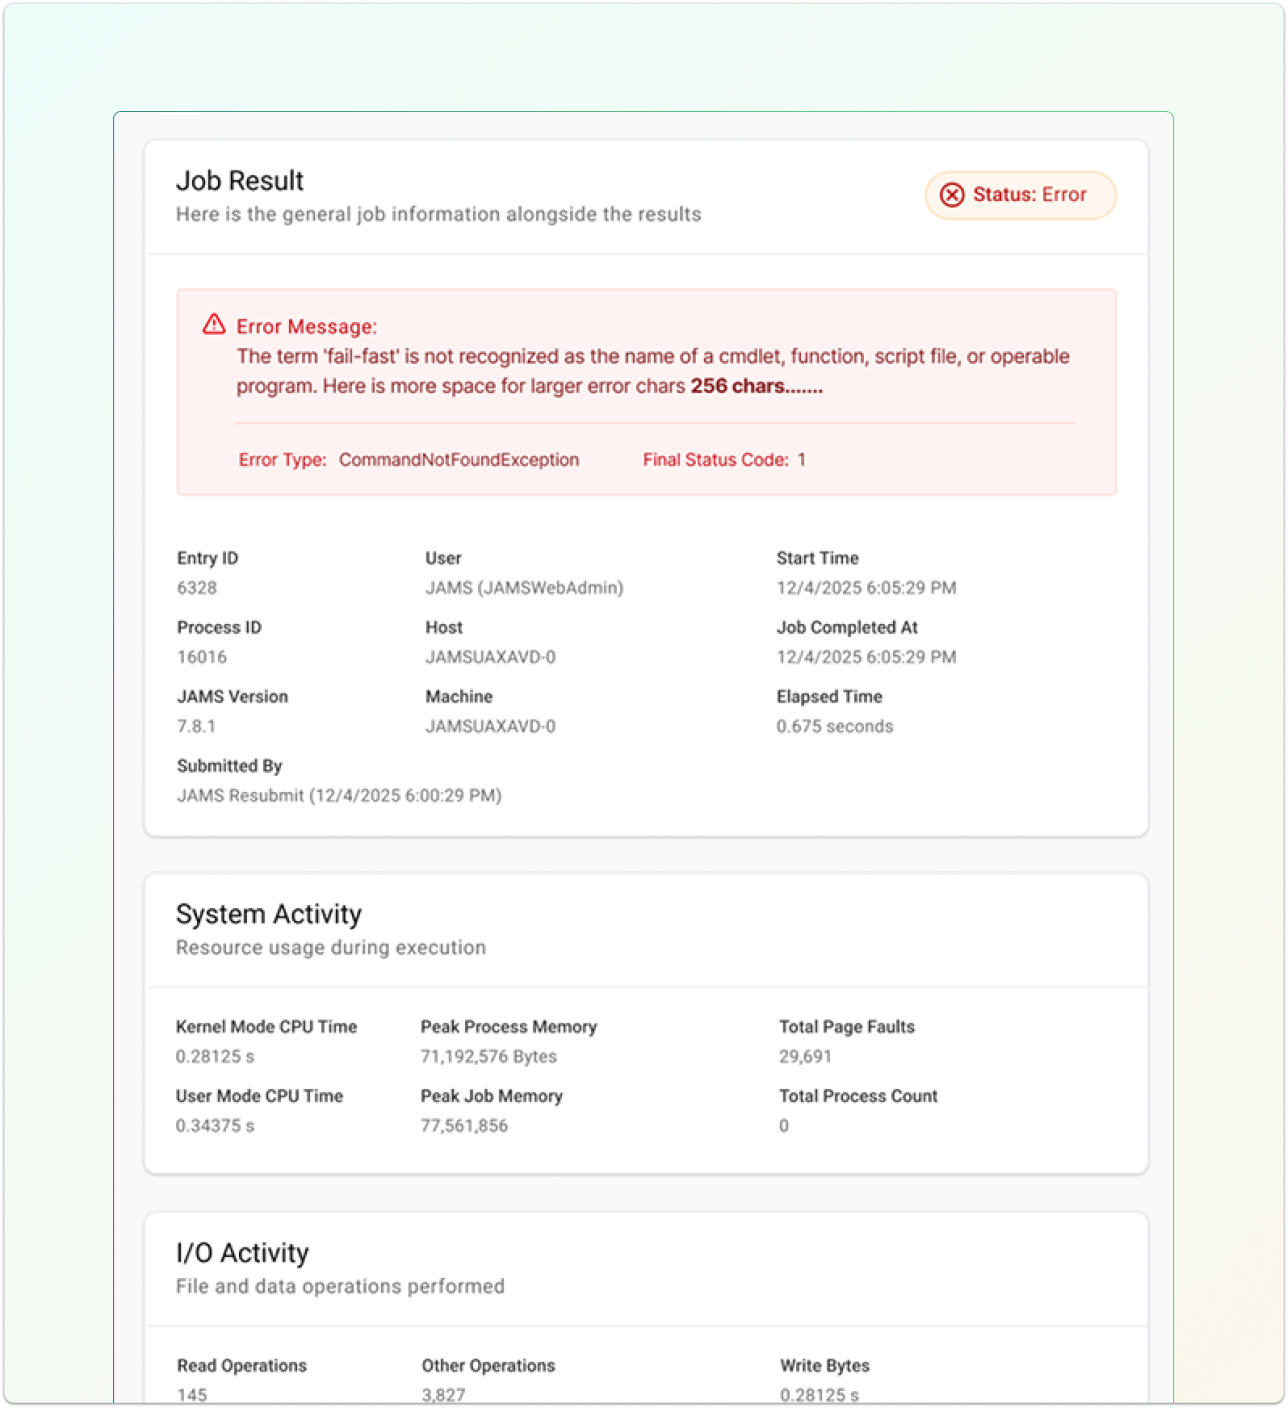Image resolution: width=1288 pixels, height=1408 pixels.
Task: Click the Elapsed Time value 0.675 seconds
Action: coord(834,727)
